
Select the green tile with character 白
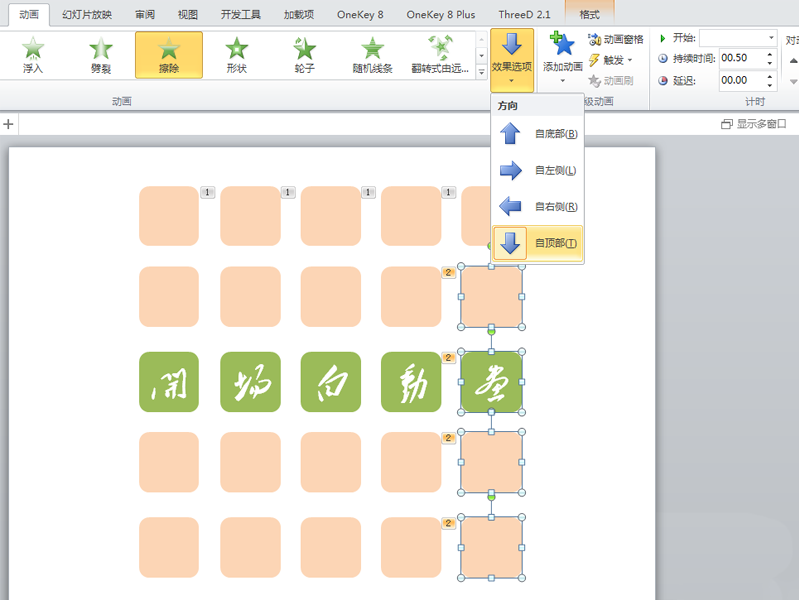coord(330,382)
